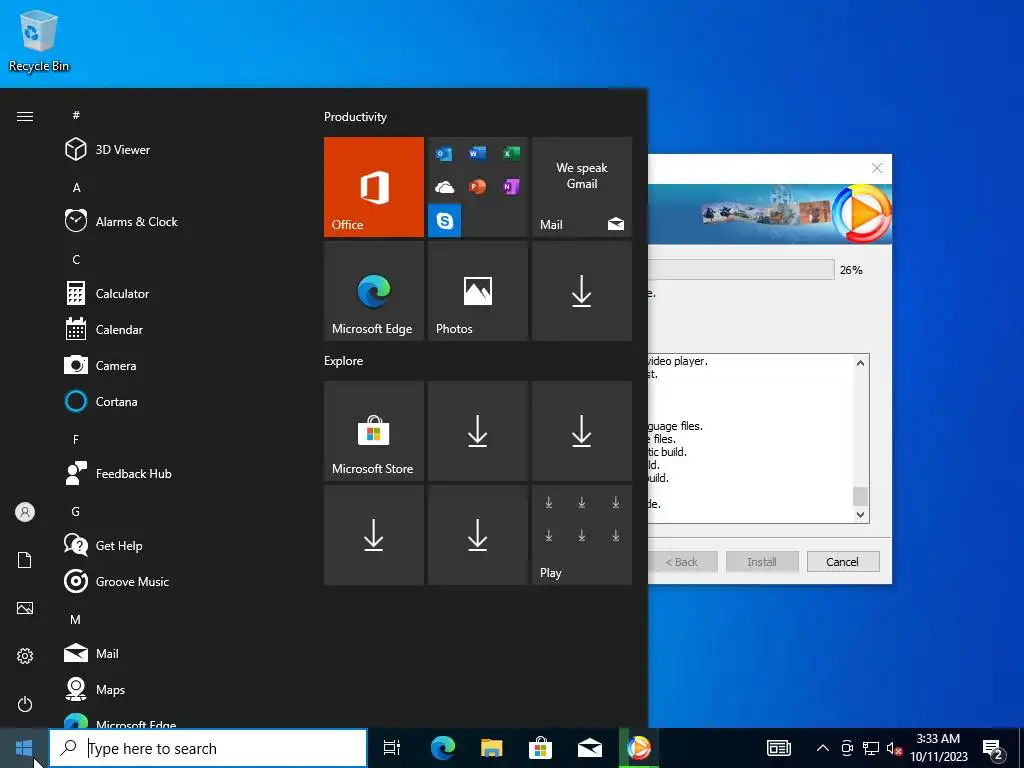Open the Excel icon in tile group

coord(511,153)
